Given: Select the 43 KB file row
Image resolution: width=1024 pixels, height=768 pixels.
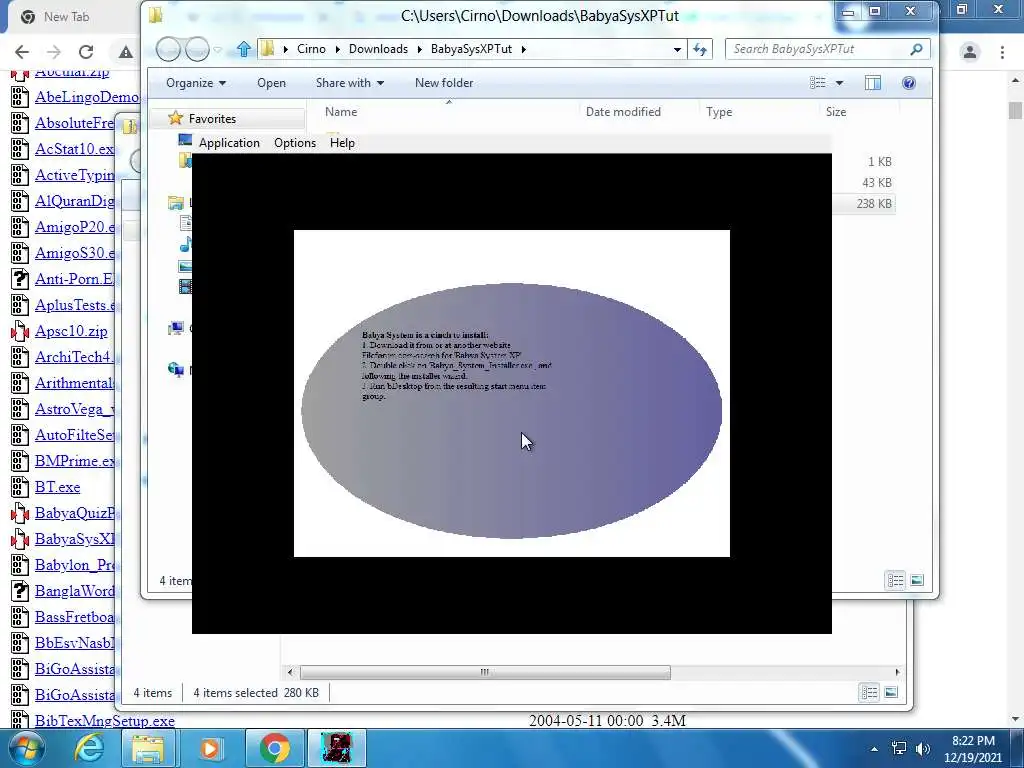Looking at the screenshot, I should click(x=862, y=183).
